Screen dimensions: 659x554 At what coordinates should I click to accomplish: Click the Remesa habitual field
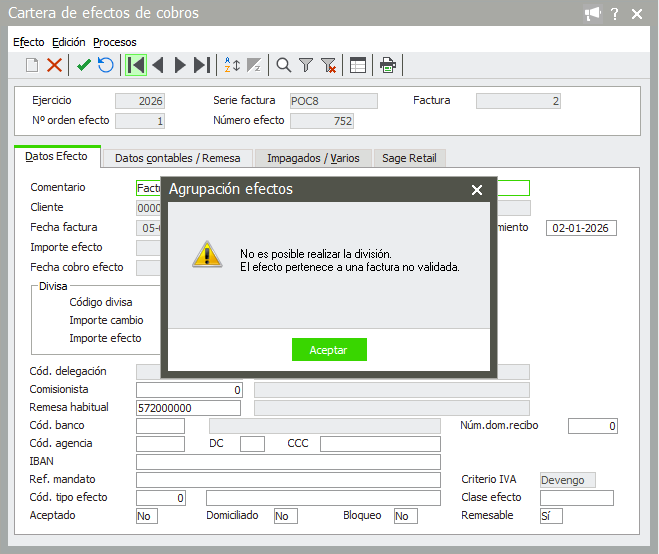pyautogui.click(x=188, y=408)
